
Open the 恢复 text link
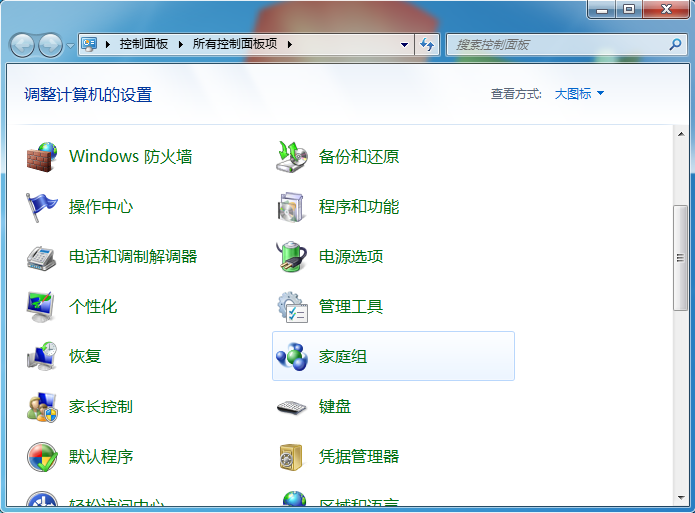tap(85, 356)
